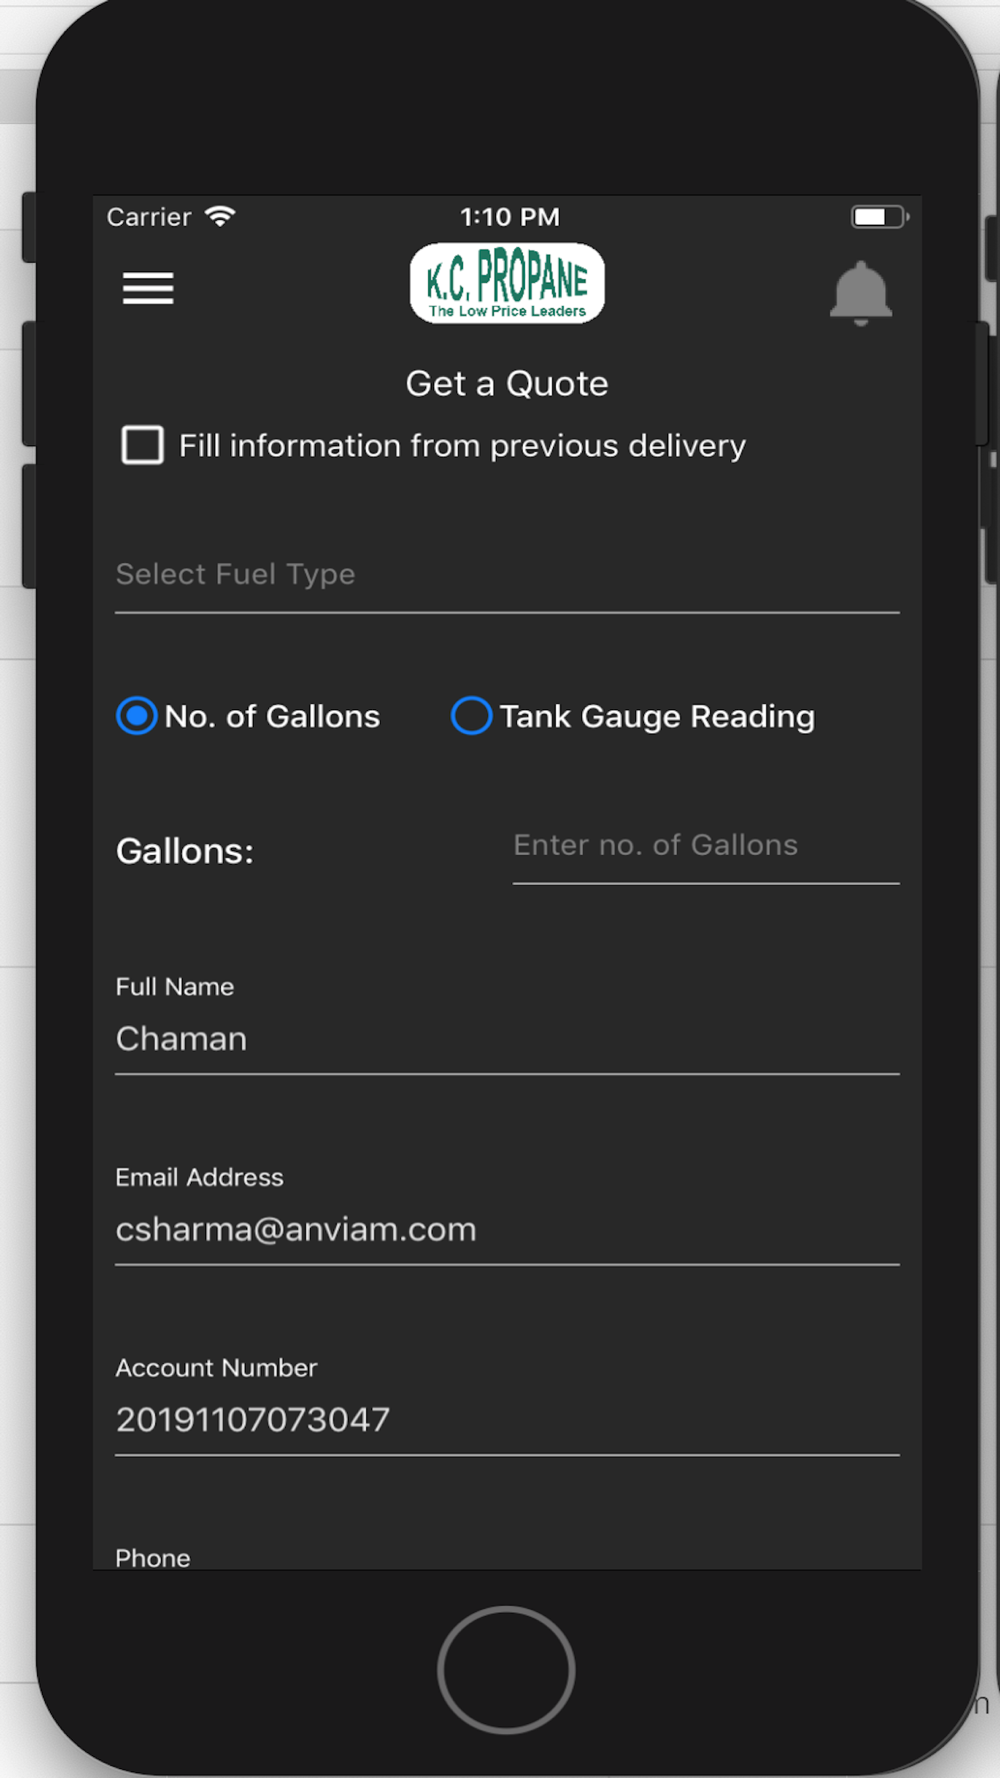Tap the Carrier label in status bar

click(x=149, y=217)
